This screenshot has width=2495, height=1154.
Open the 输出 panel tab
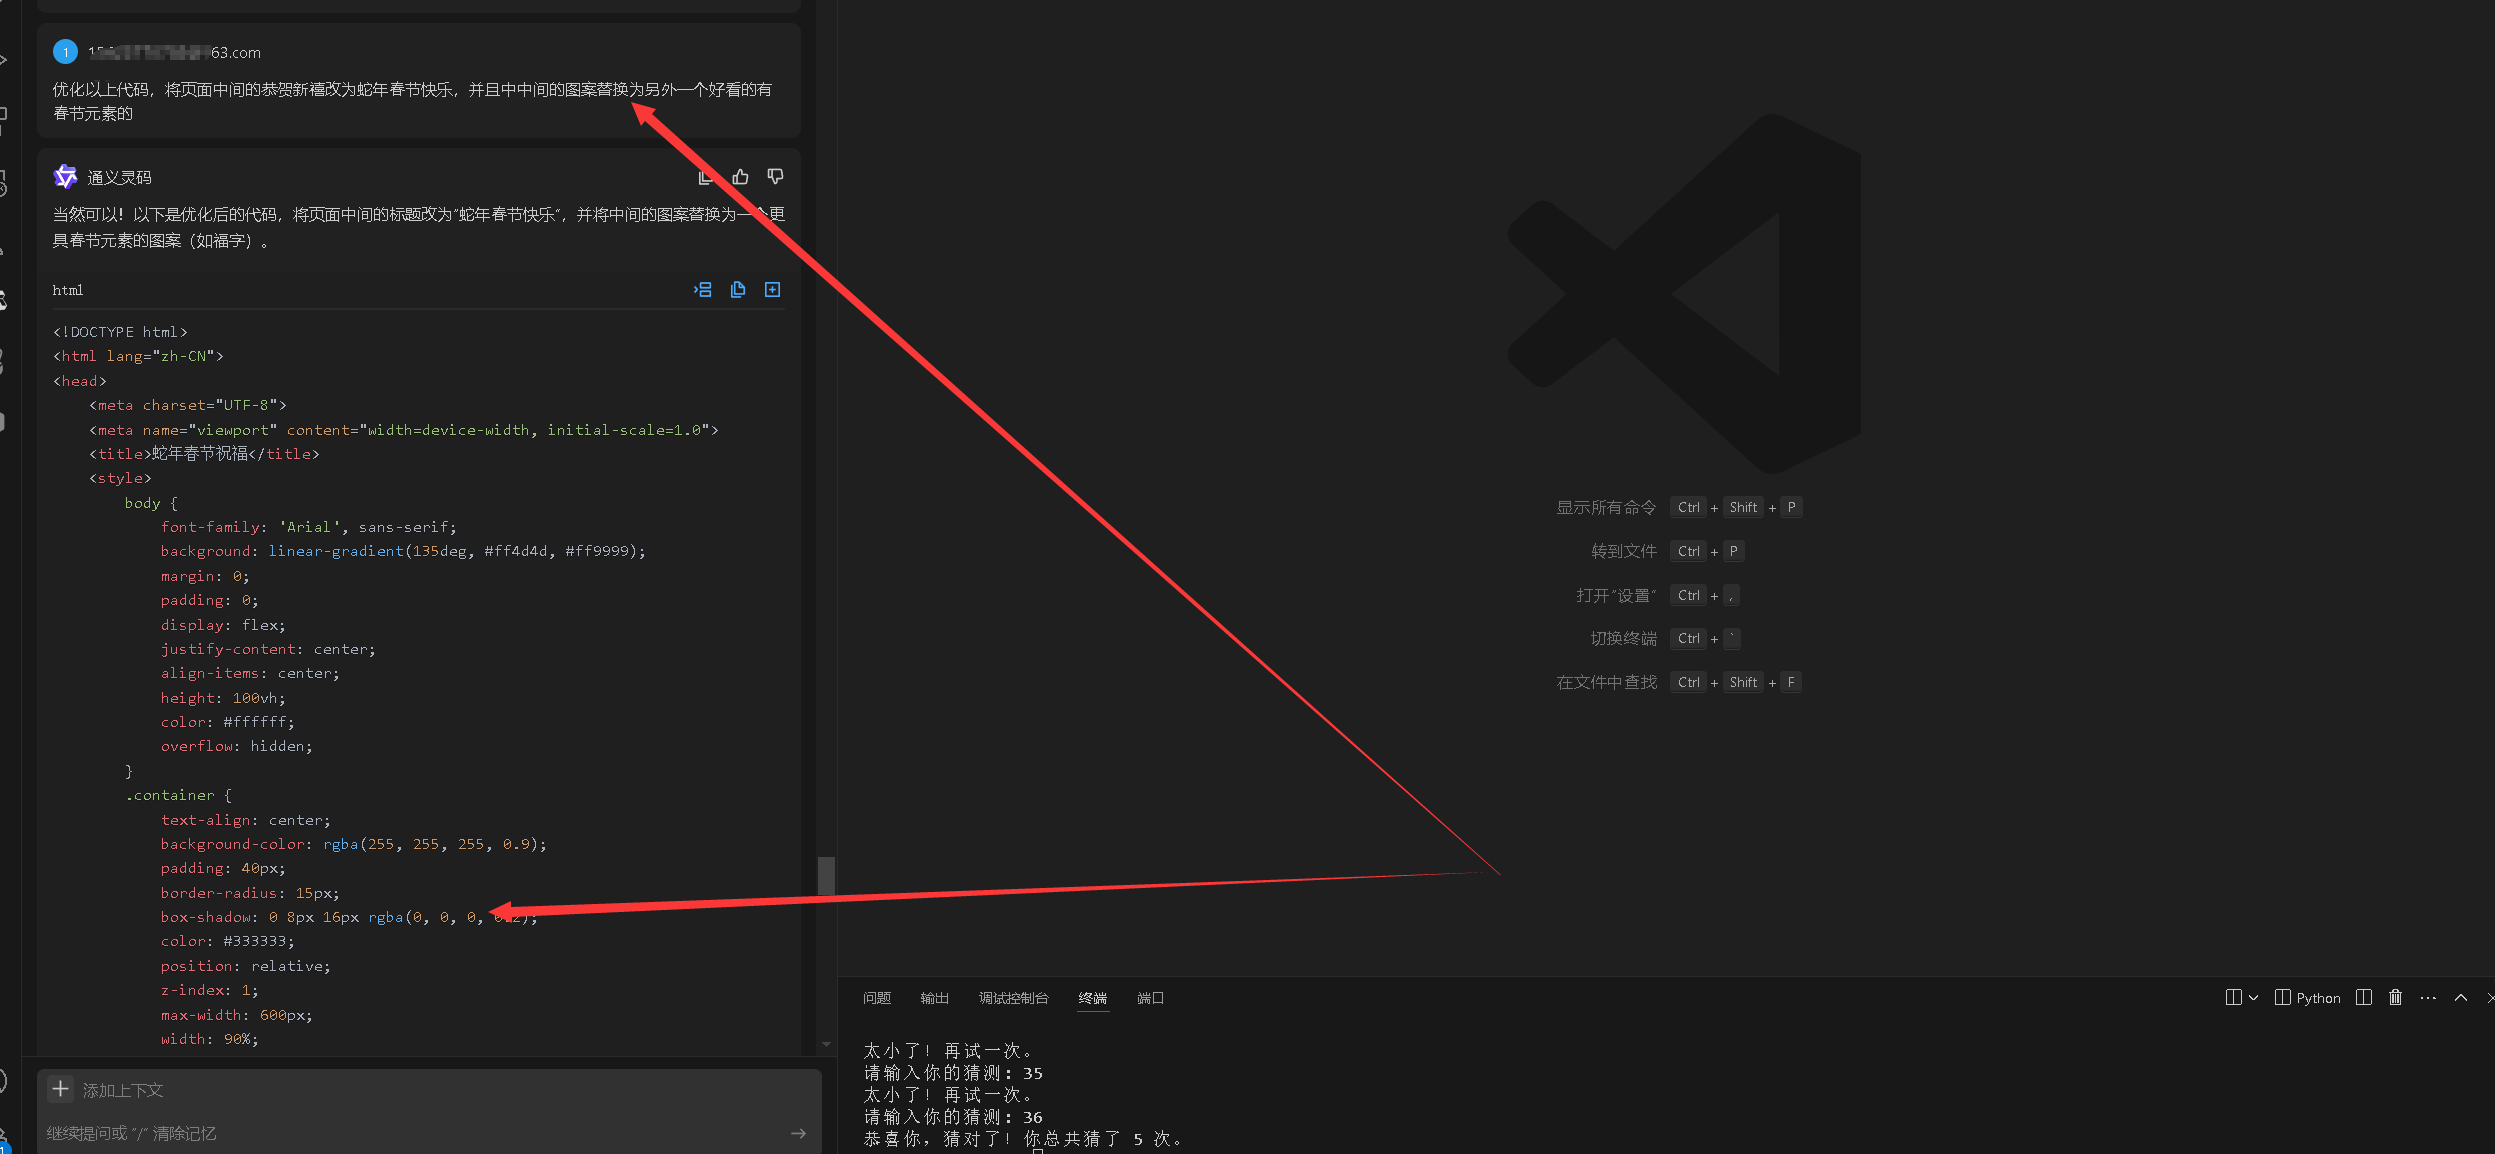pos(934,998)
